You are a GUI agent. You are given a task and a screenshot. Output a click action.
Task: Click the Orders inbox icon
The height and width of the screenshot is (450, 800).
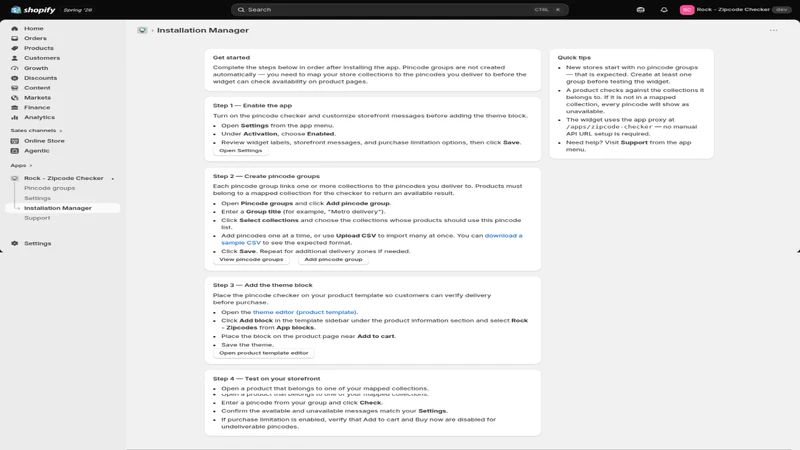(14, 38)
